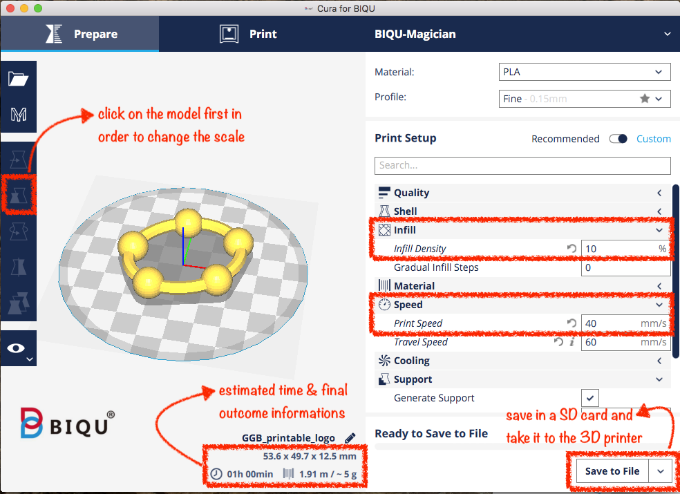Image resolution: width=680 pixels, height=494 pixels.
Task: Select the Scale tool in the sidebar
Action: pyautogui.click(x=18, y=195)
